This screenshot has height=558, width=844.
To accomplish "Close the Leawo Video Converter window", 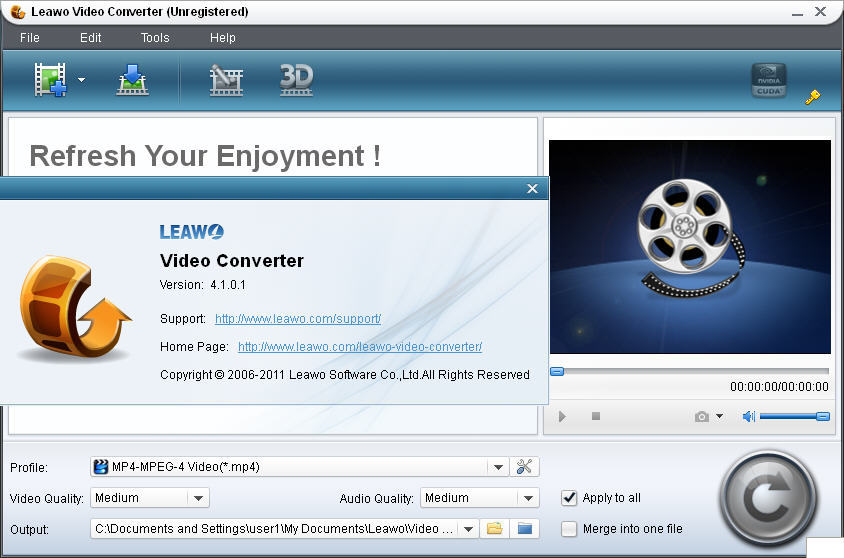I will click(820, 11).
